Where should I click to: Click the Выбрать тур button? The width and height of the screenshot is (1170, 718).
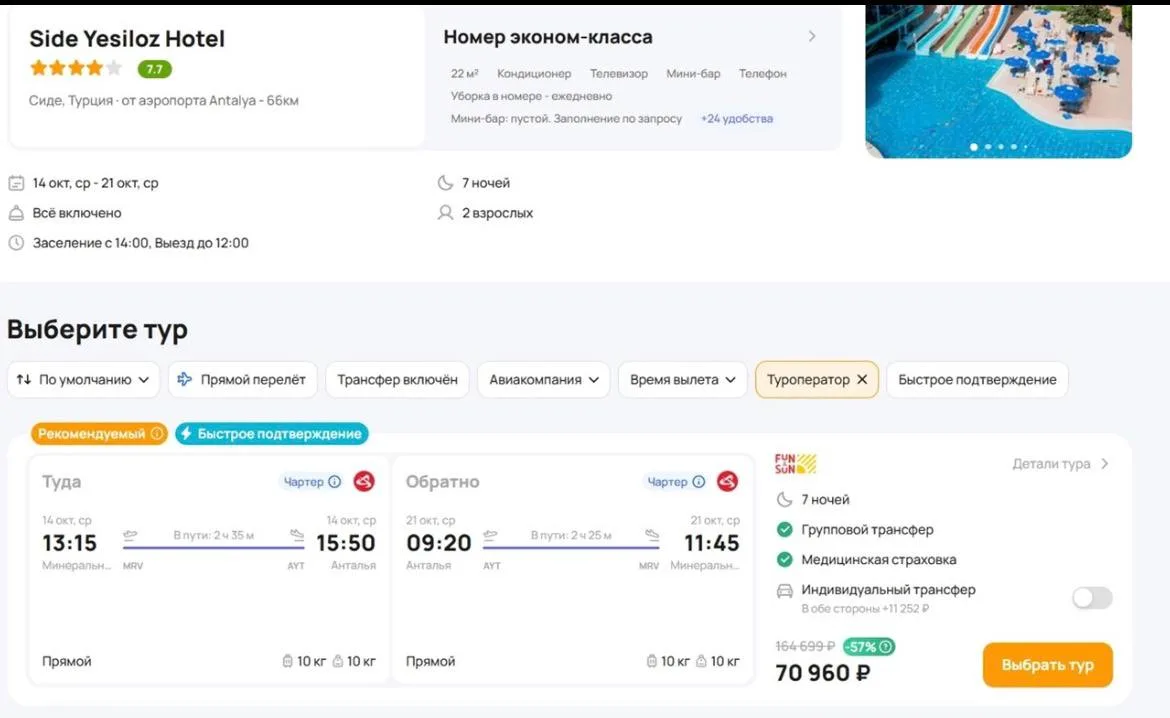click(x=1047, y=664)
